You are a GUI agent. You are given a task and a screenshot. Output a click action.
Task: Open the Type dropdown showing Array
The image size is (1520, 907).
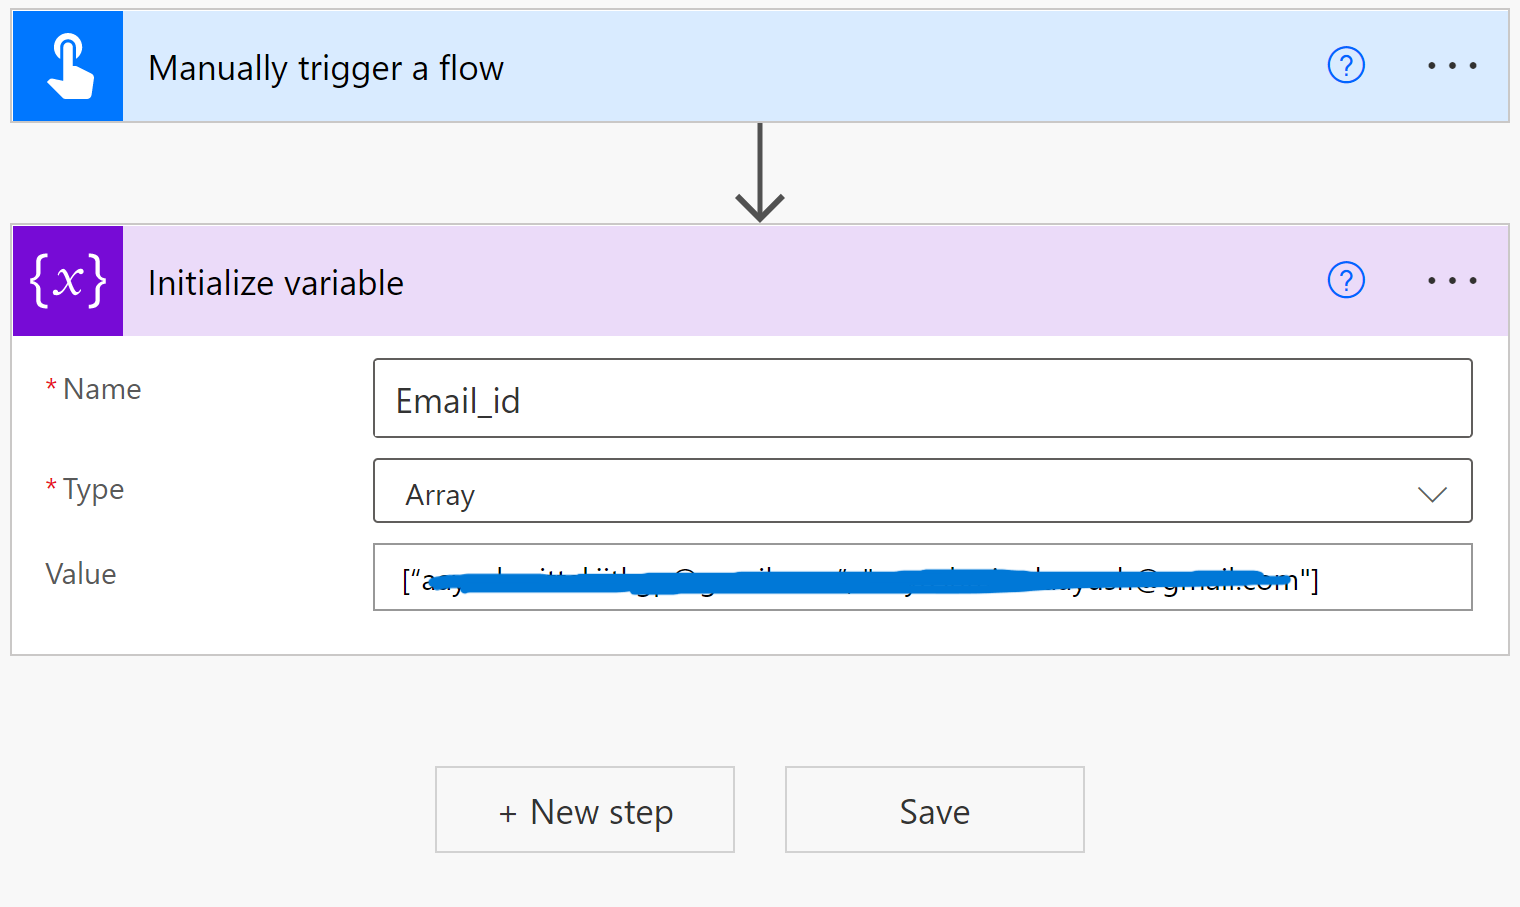click(x=900, y=491)
